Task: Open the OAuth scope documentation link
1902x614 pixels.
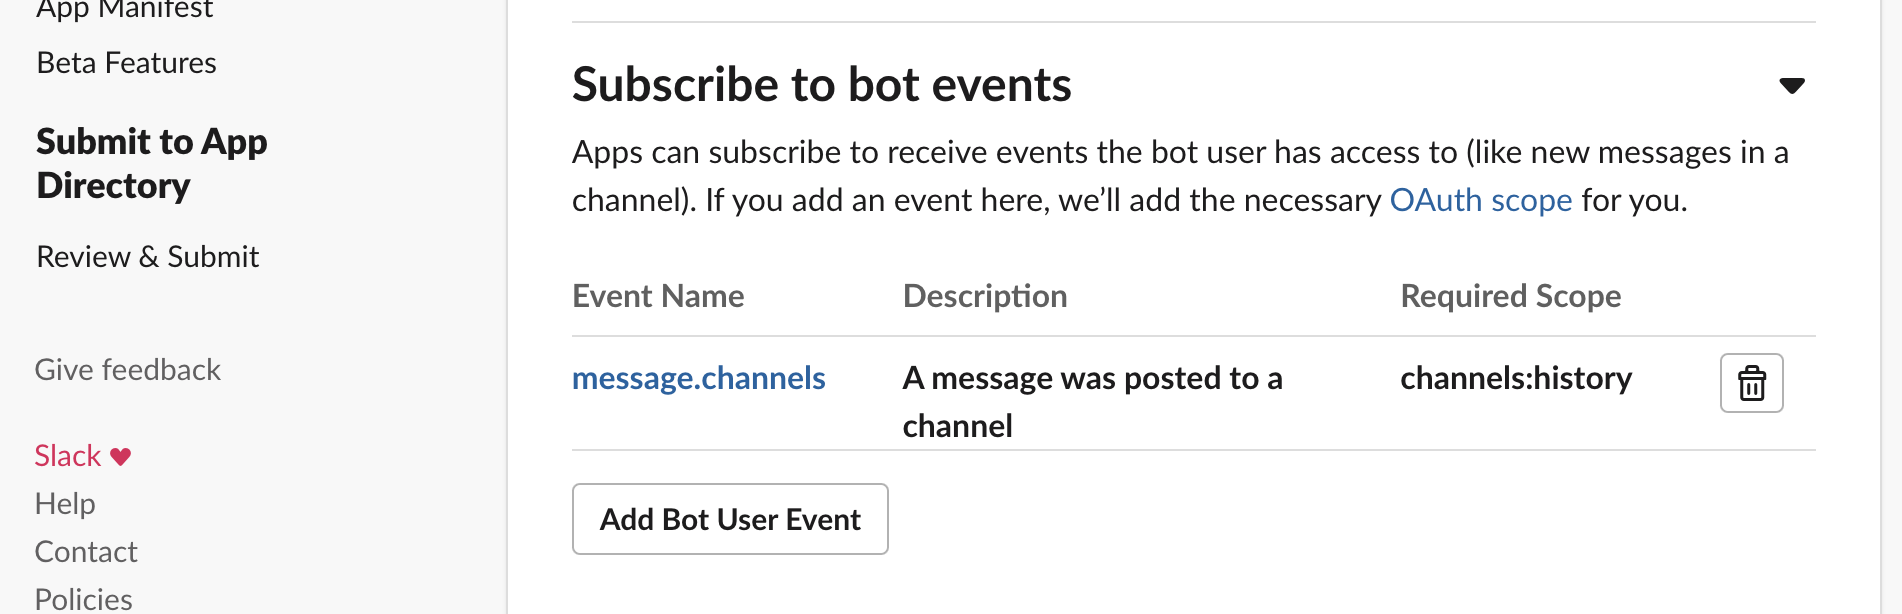Action: click(1480, 200)
